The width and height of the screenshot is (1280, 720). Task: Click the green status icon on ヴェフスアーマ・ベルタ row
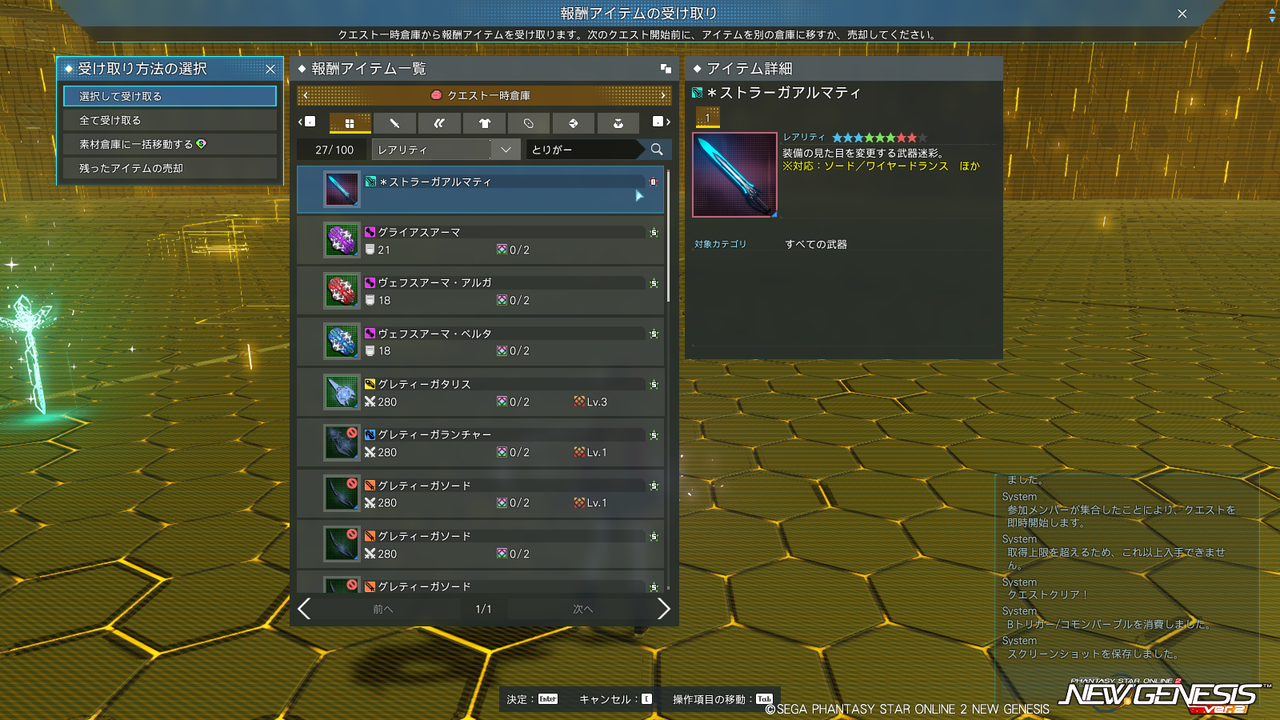[x=653, y=334]
